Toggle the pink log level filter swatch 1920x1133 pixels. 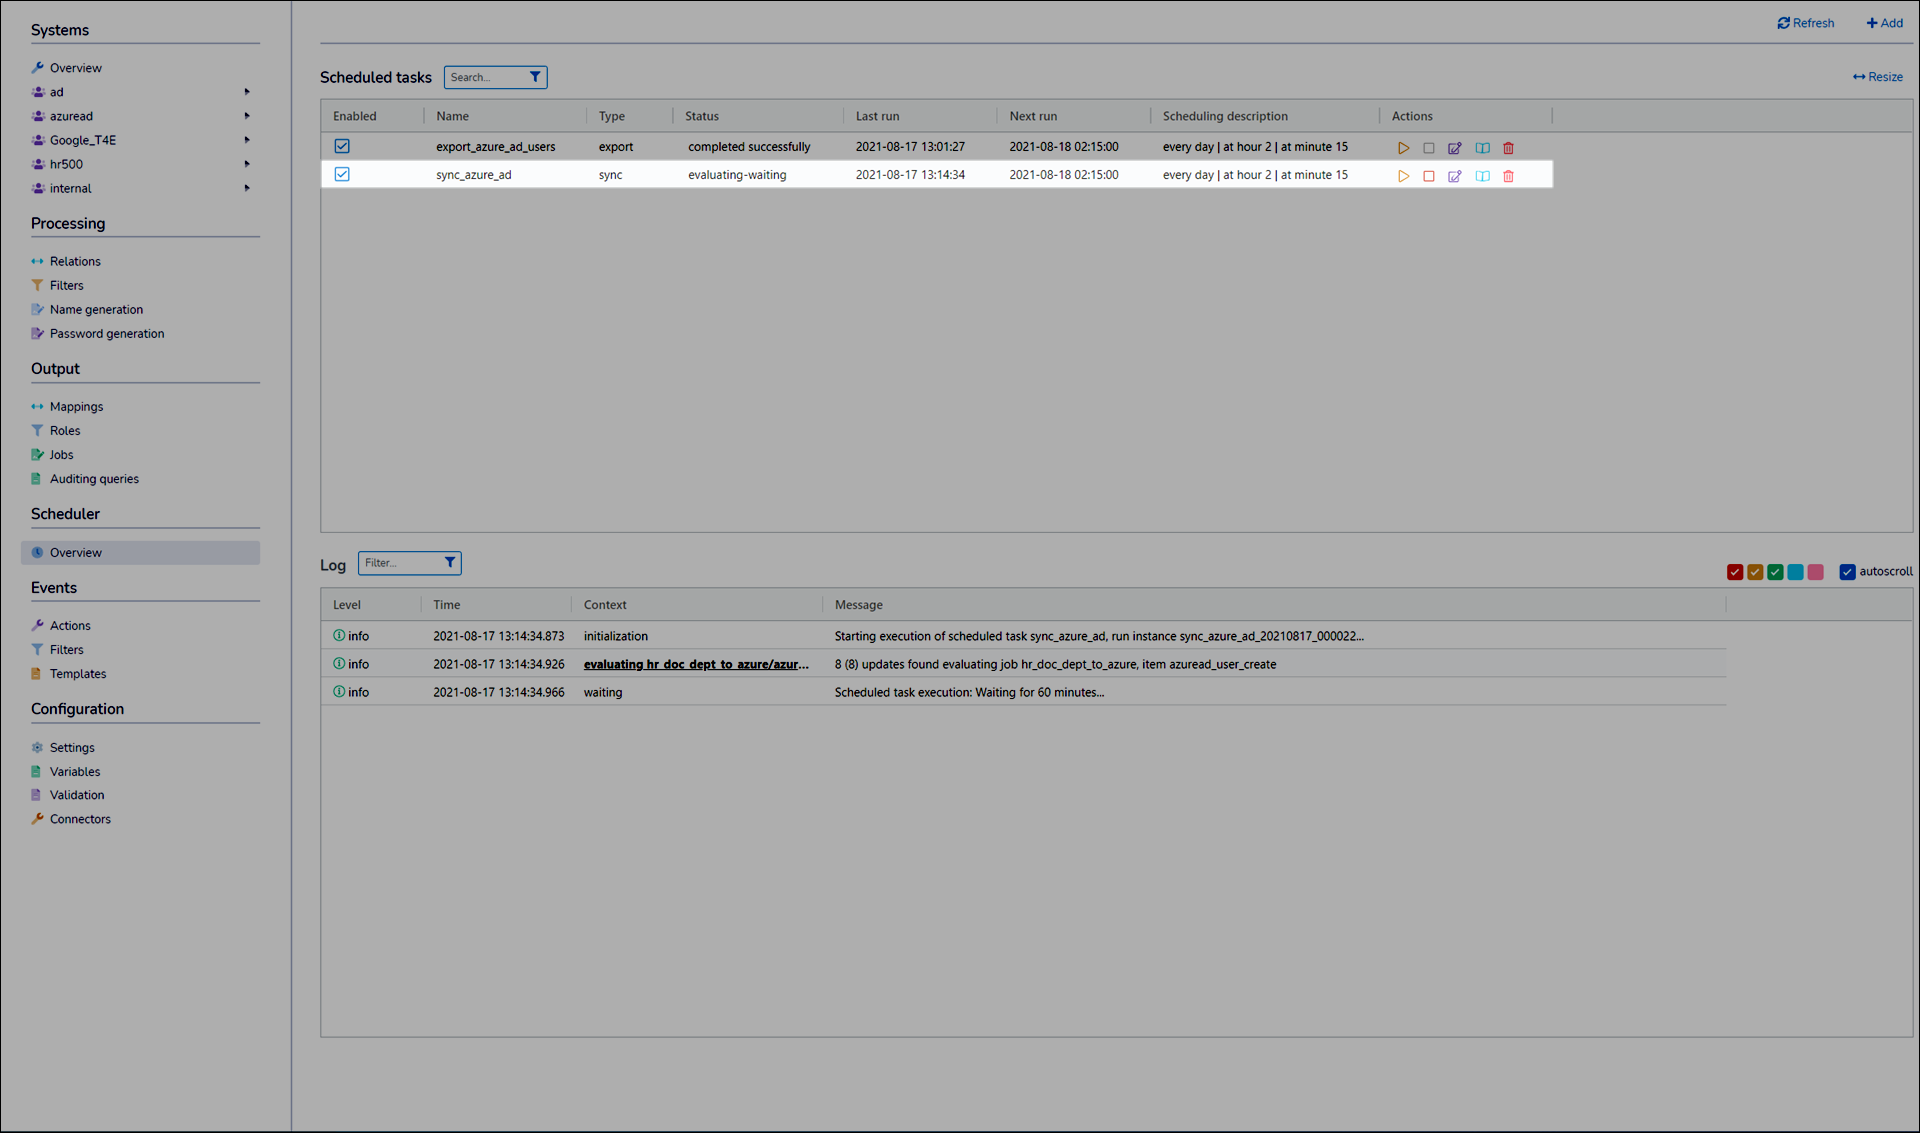click(x=1816, y=572)
